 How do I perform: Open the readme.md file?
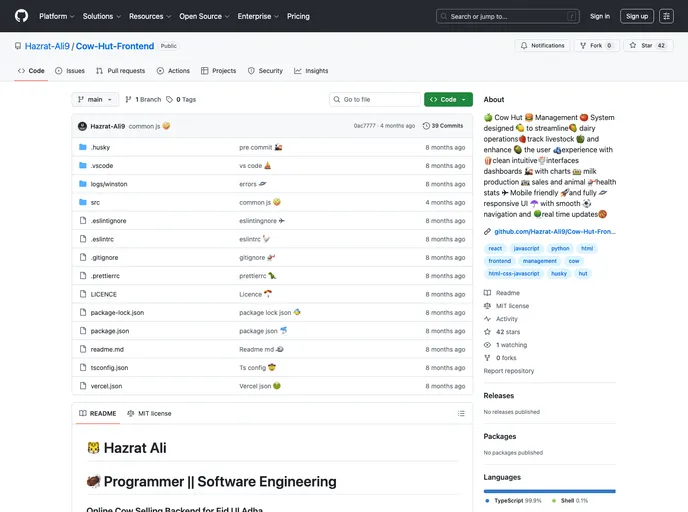107,350
